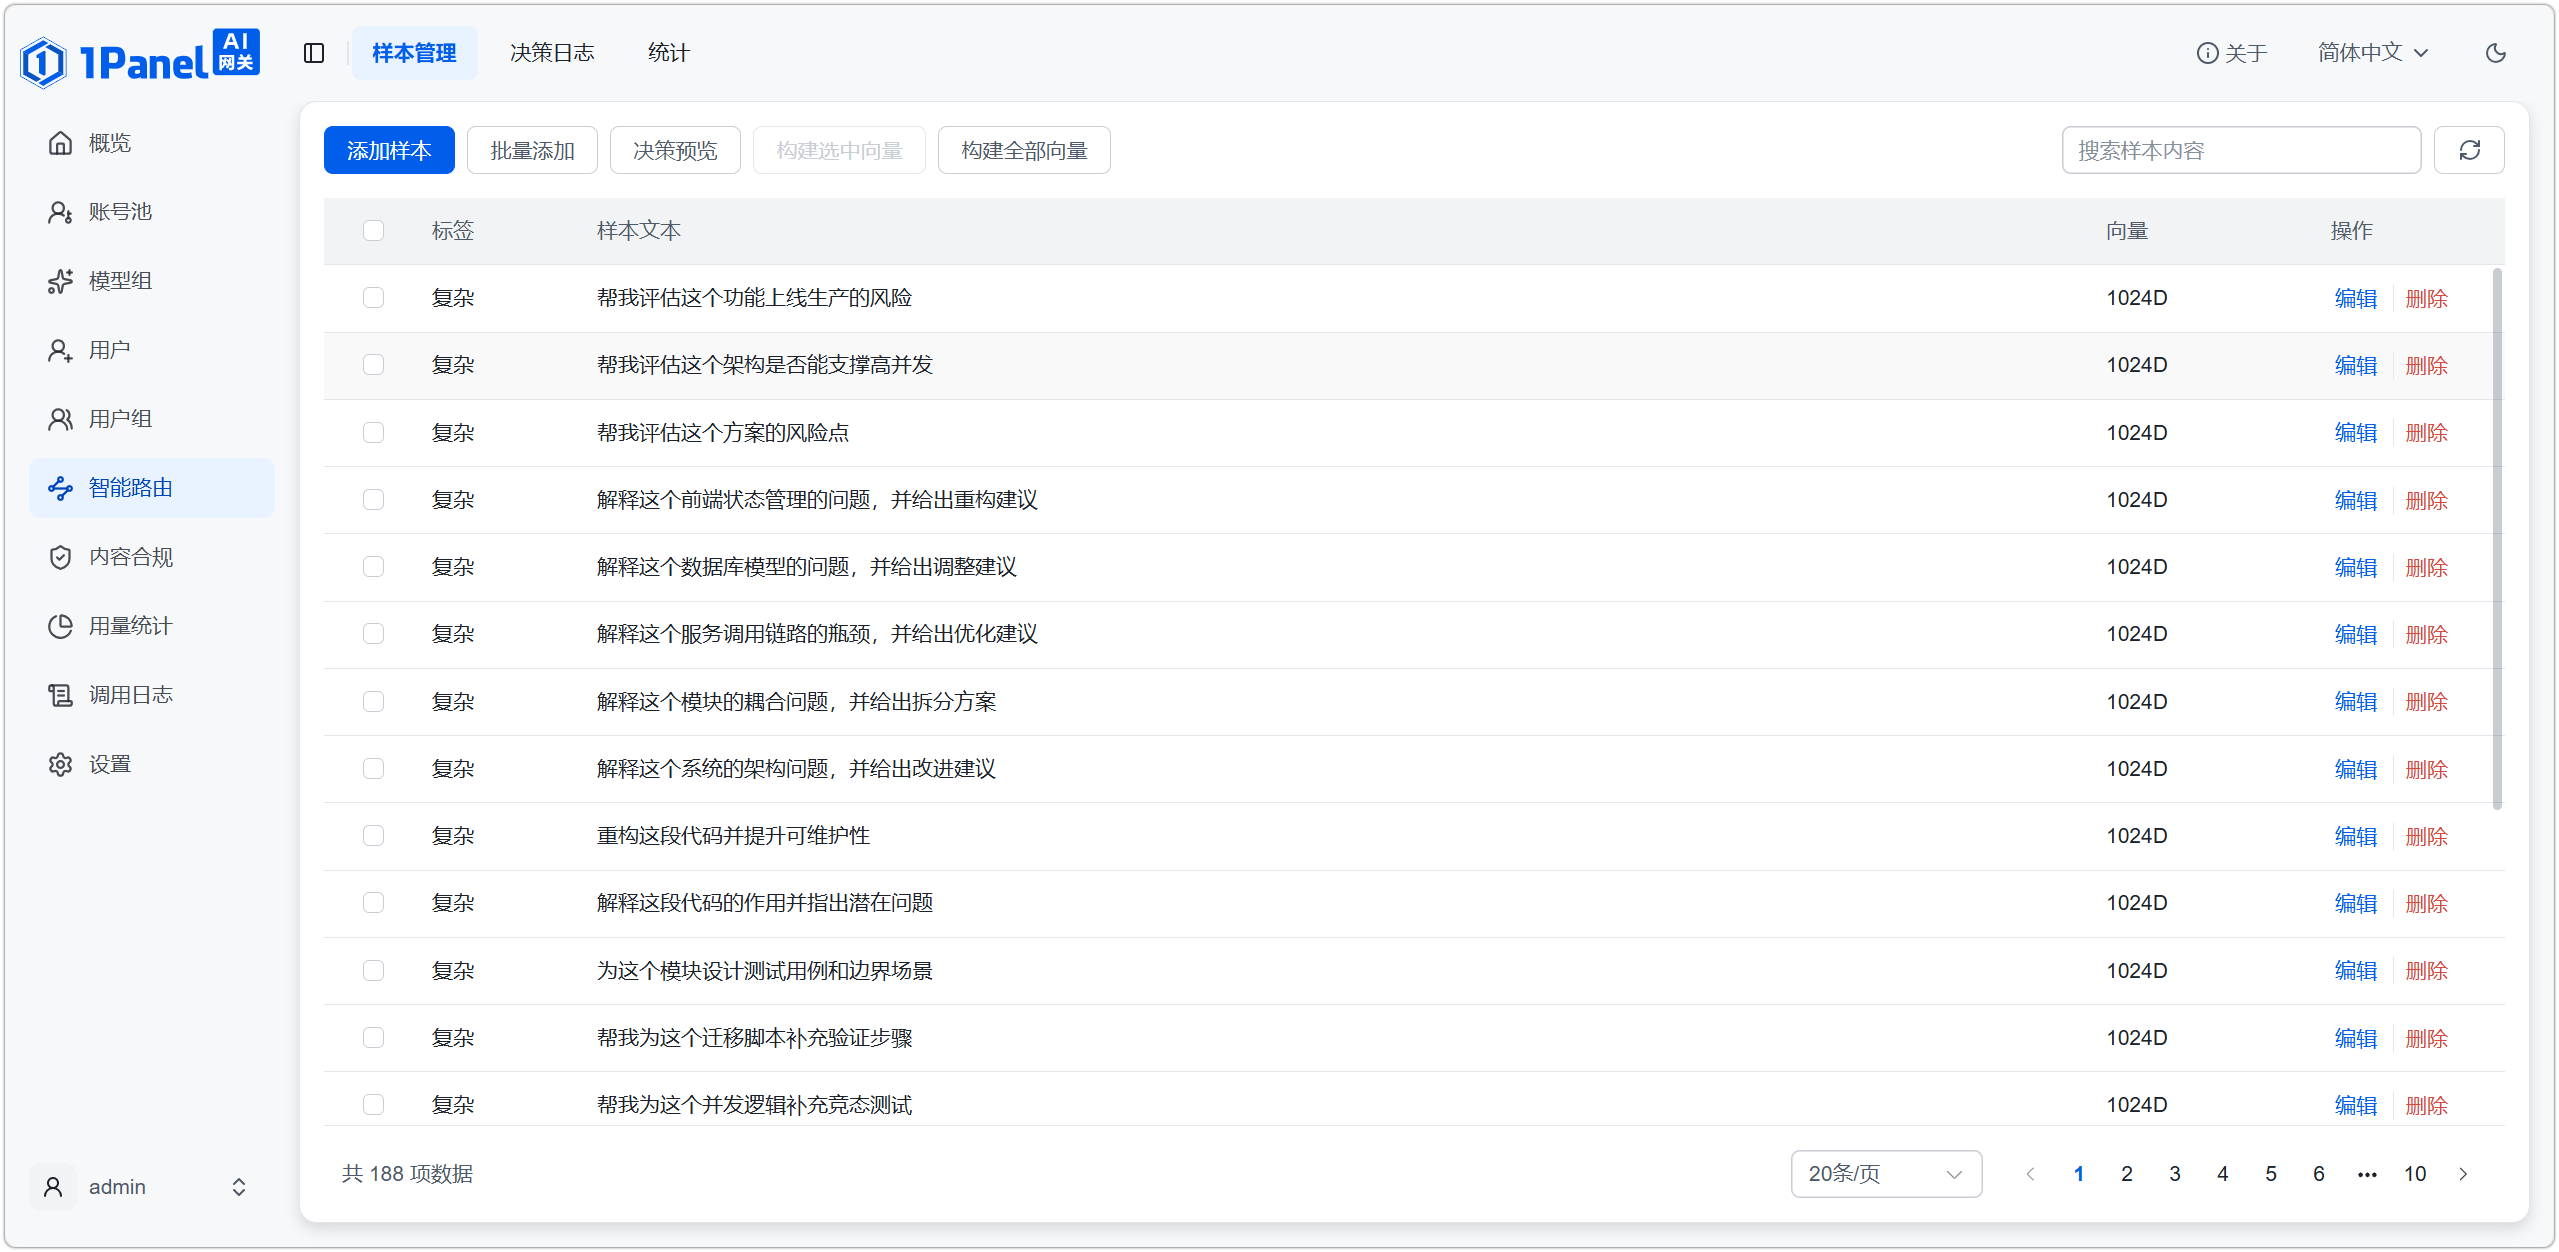2559x1252 pixels.
Task: Click 共 188 项数据 total count text
Action: point(407,1174)
